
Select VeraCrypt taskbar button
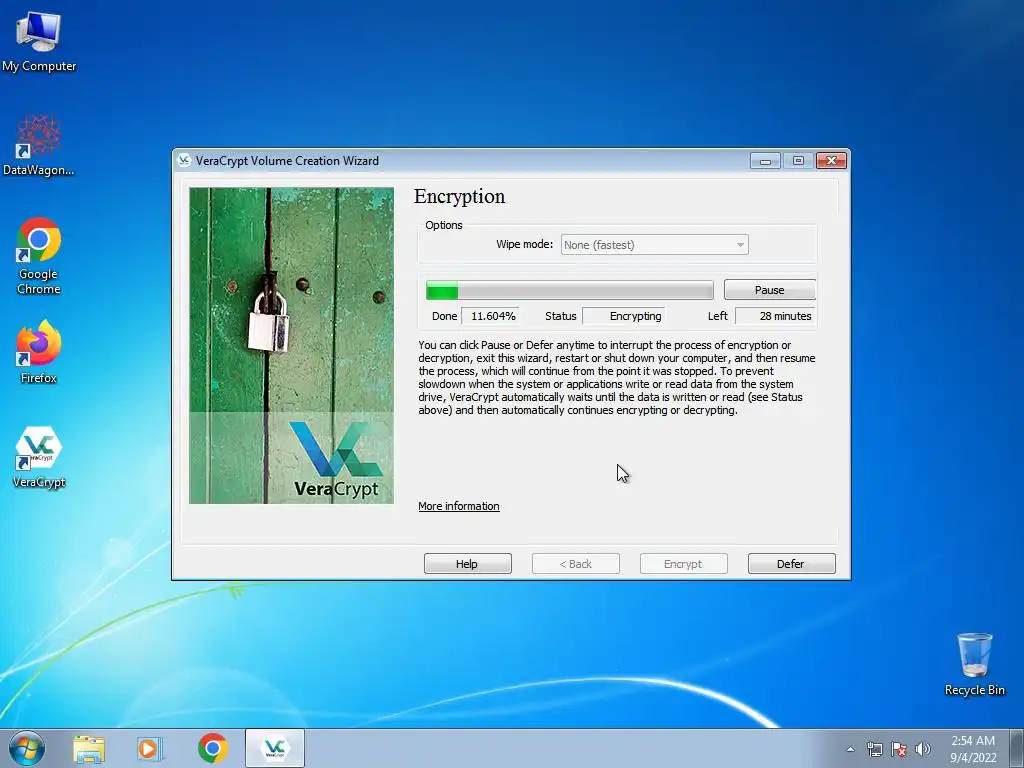point(275,748)
